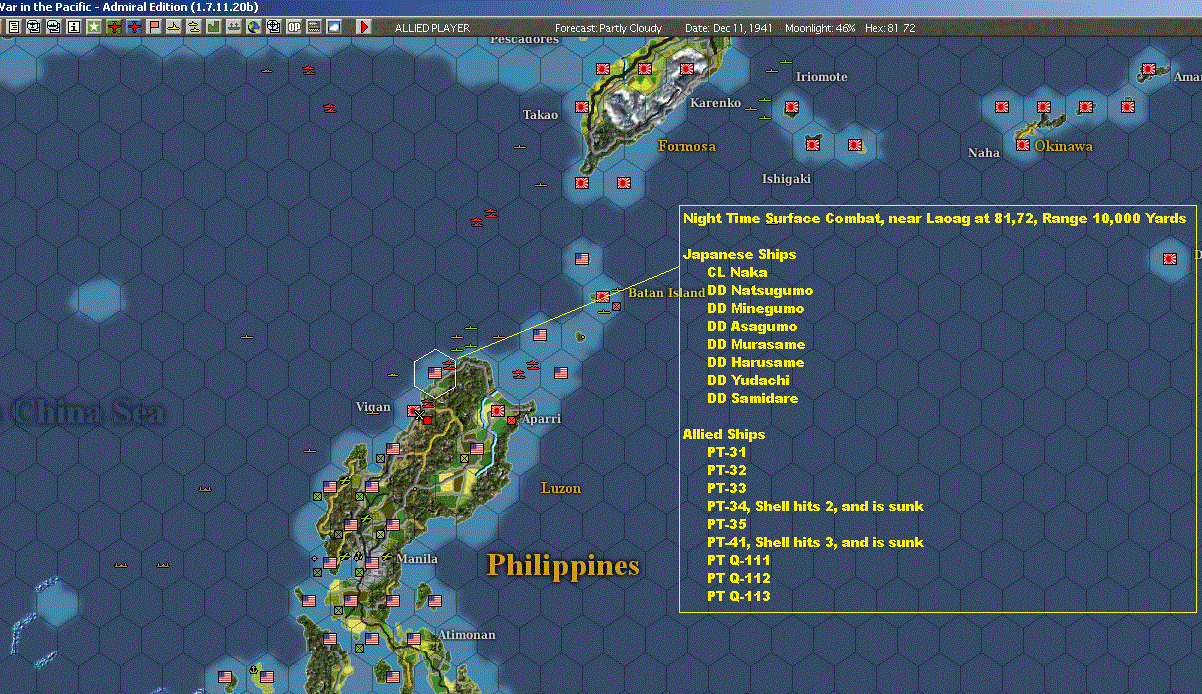Click the Luzon map label
Viewport: 1202px width, 694px height.
(561, 488)
